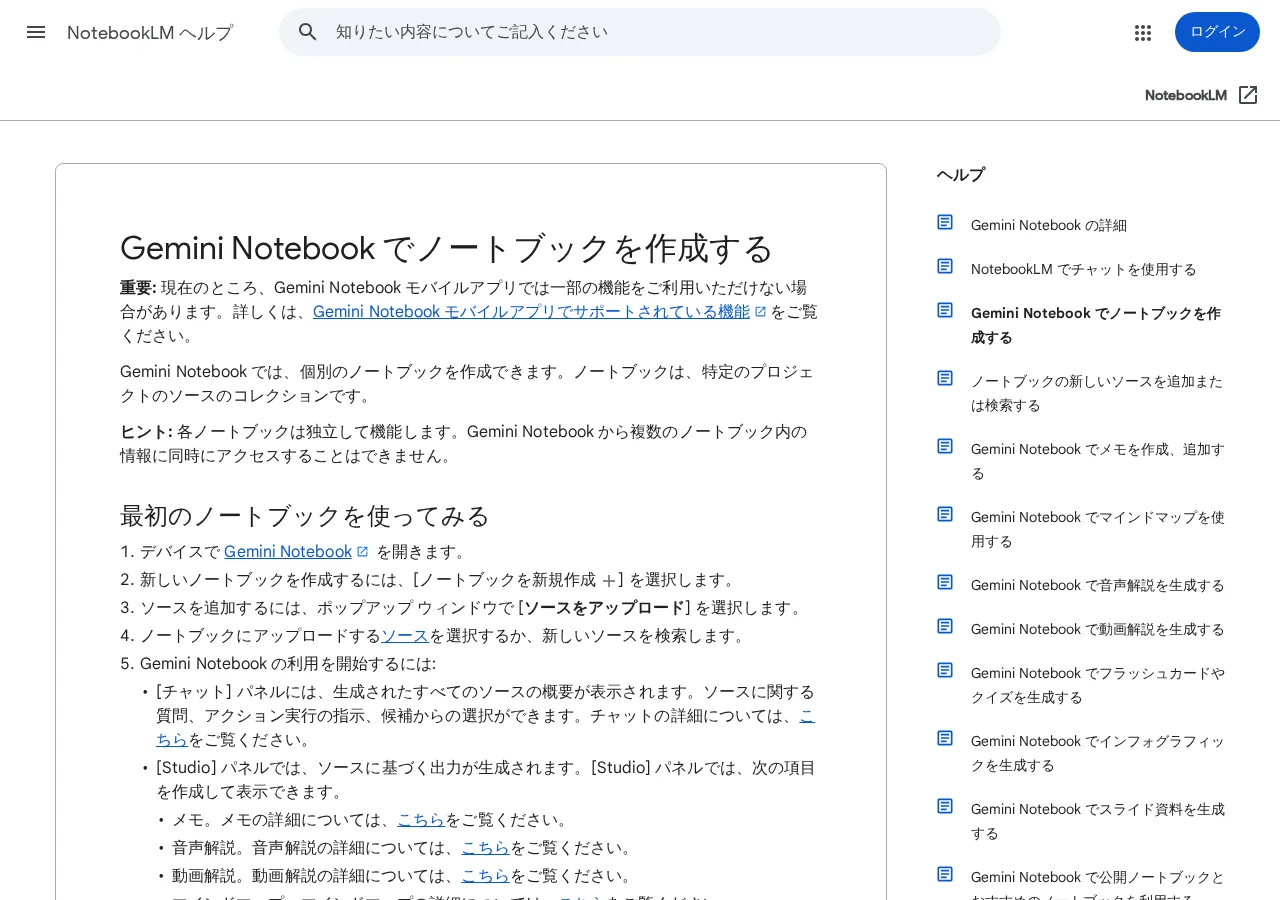
Task: Go to インフォグラフィックを生成する article
Action: tap(1098, 753)
